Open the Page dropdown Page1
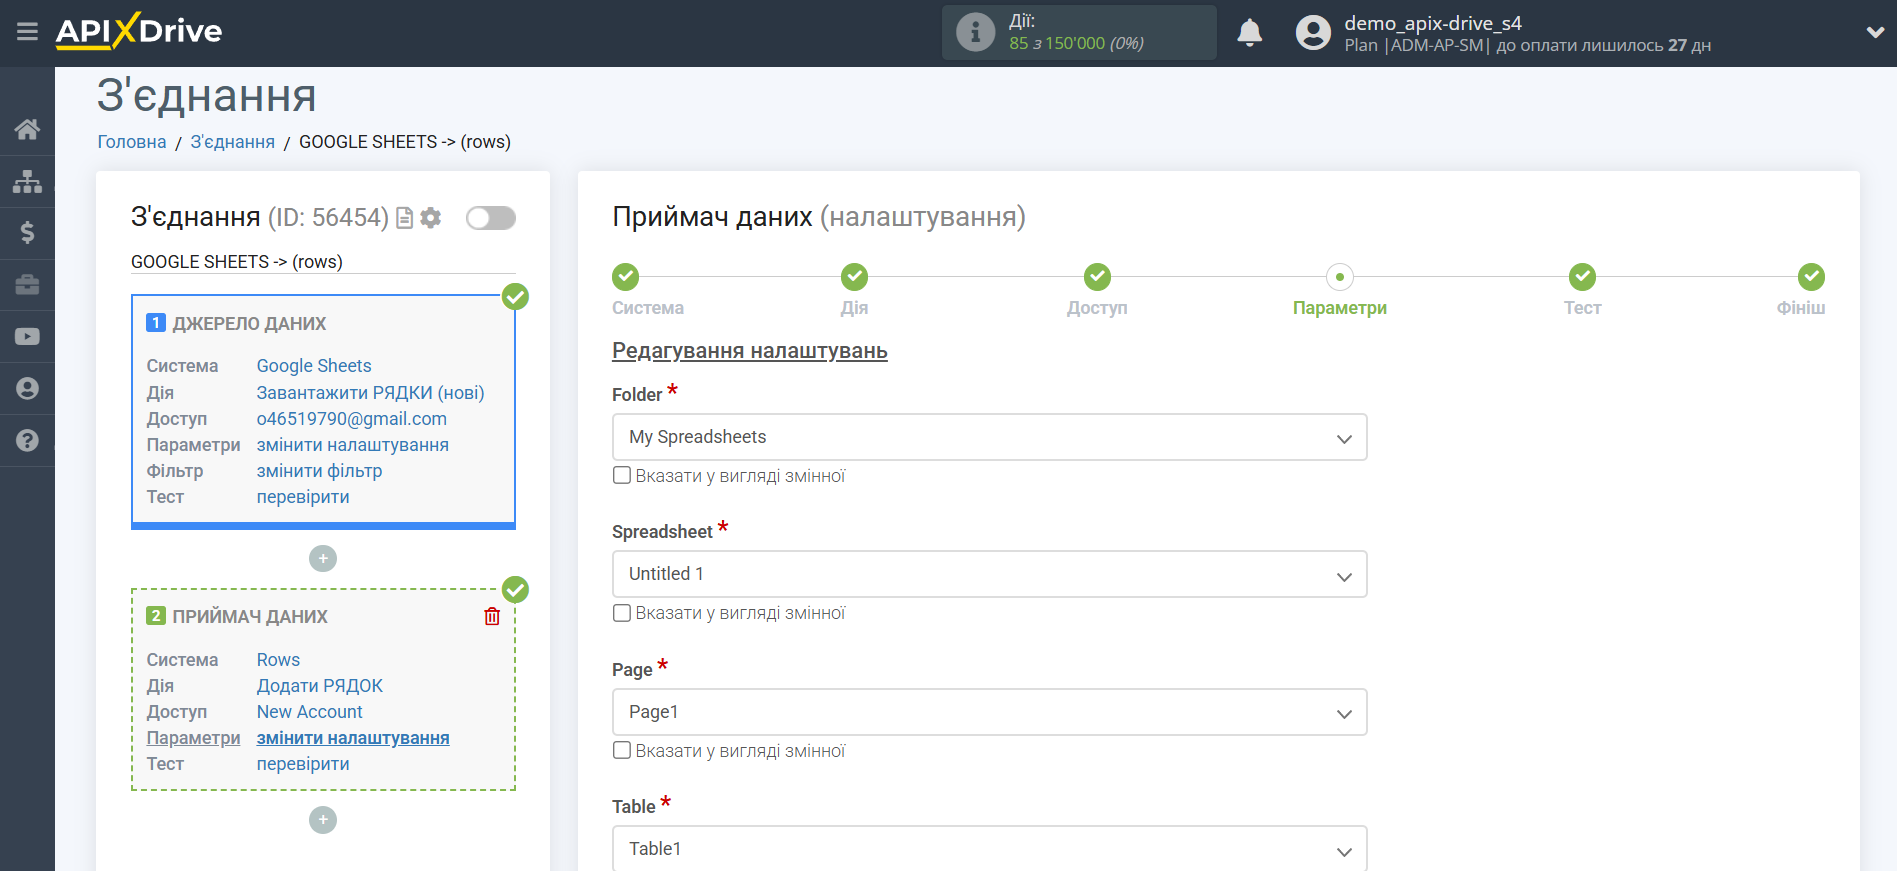Viewport: 1897px width, 871px height. coord(989,712)
